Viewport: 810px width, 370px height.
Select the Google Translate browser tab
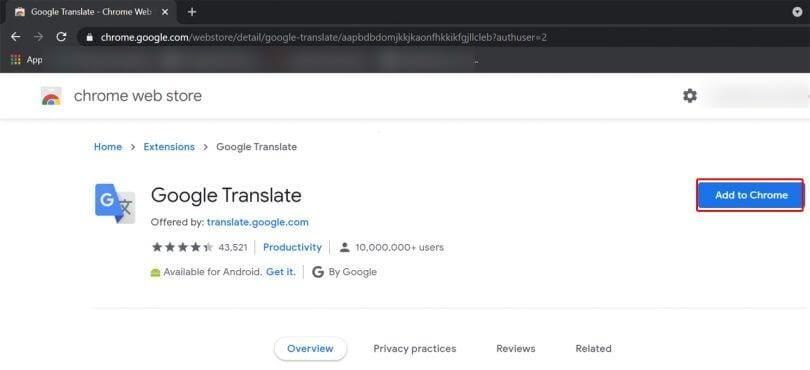(92, 11)
